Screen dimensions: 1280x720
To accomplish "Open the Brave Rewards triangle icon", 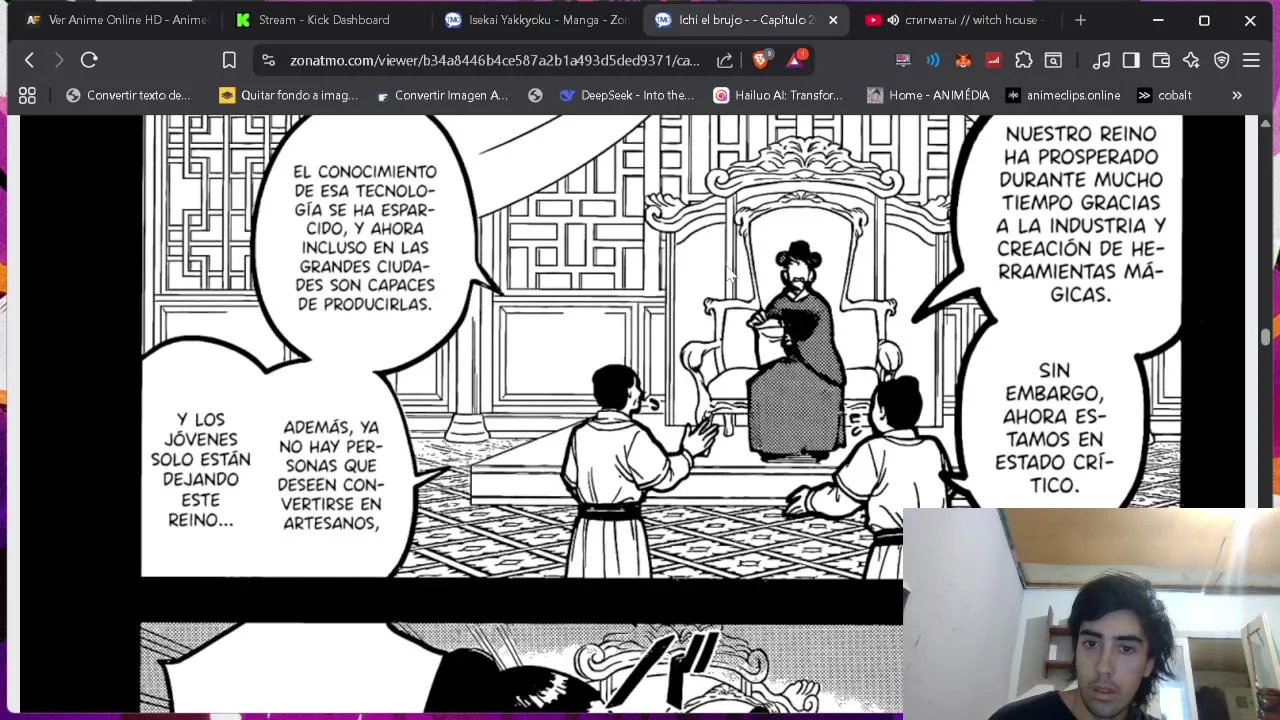I will tap(795, 60).
